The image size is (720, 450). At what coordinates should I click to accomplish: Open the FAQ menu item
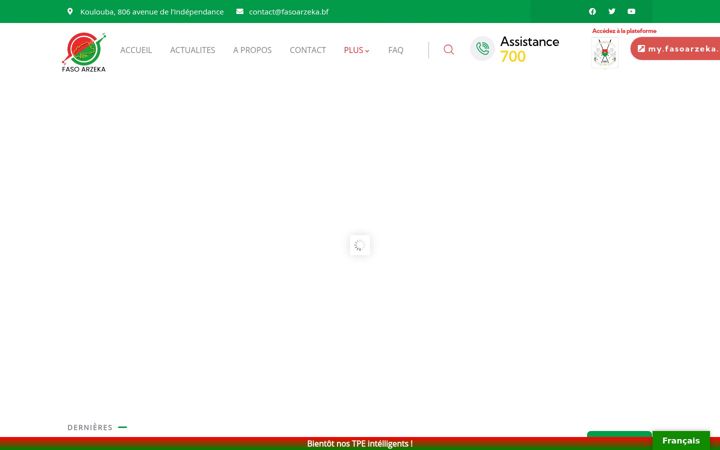395,50
